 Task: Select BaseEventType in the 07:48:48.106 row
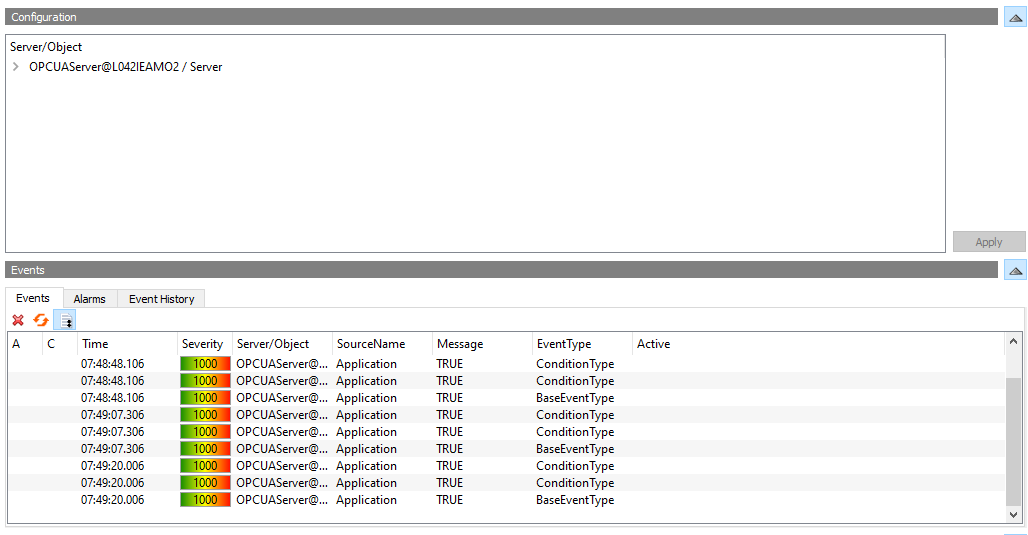pos(575,398)
